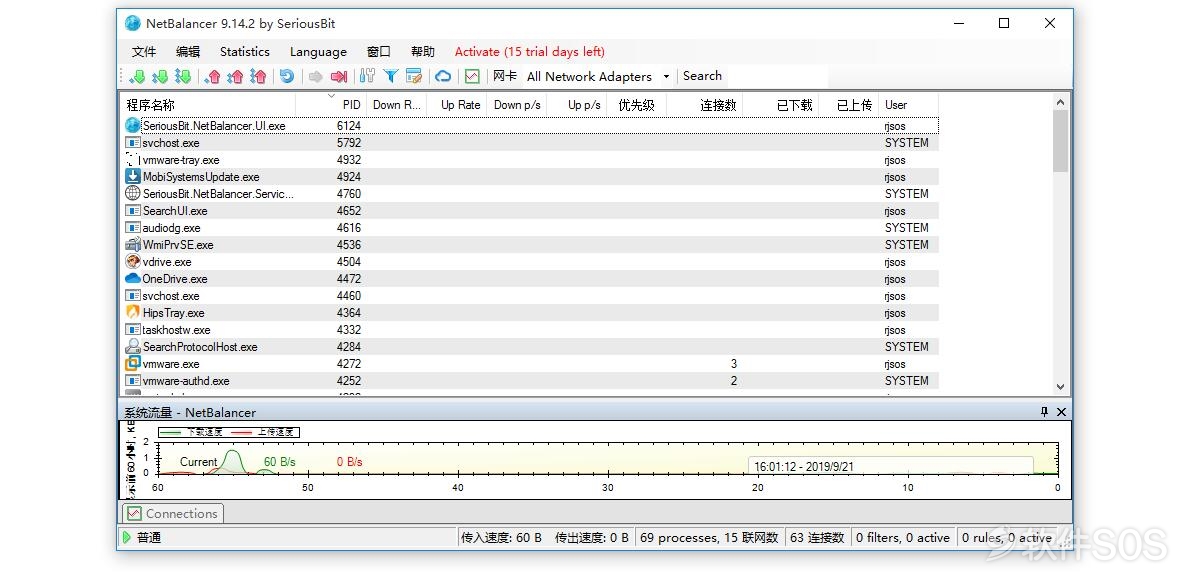Viewport: 1184px width, 572px height.
Task: Set normal download priority (double green arrow)
Action: pos(160,76)
